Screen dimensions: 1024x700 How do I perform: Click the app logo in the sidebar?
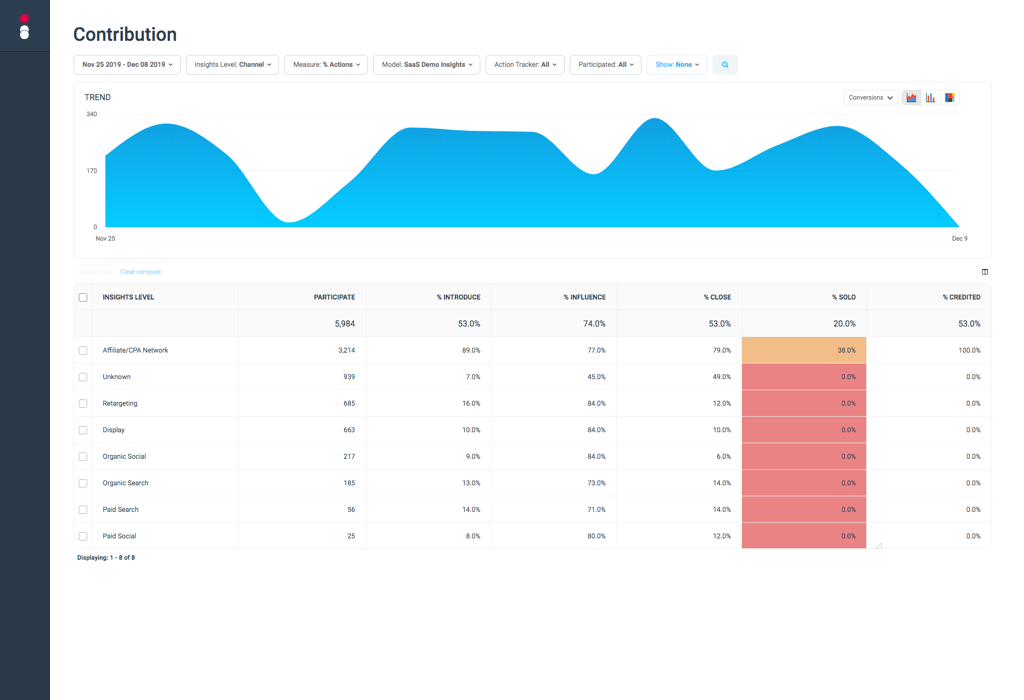(24, 25)
